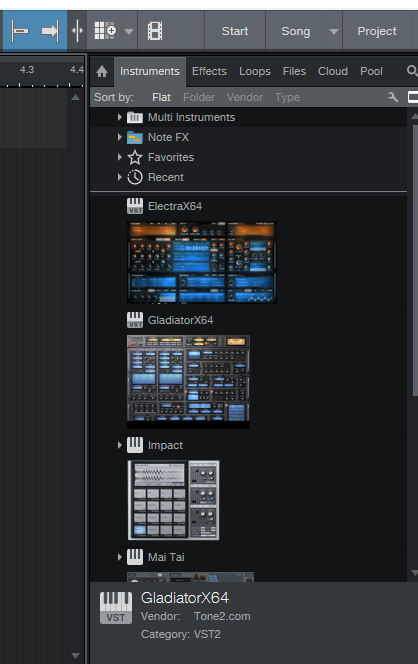Open the video player film icon

[155, 31]
